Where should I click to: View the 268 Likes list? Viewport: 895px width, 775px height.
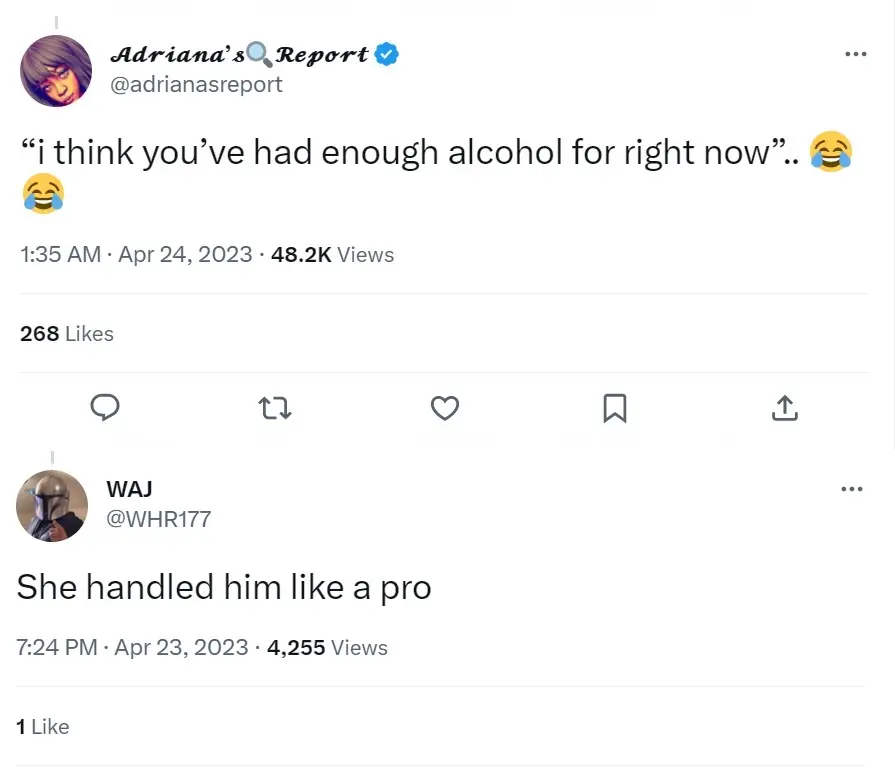[x=67, y=334]
